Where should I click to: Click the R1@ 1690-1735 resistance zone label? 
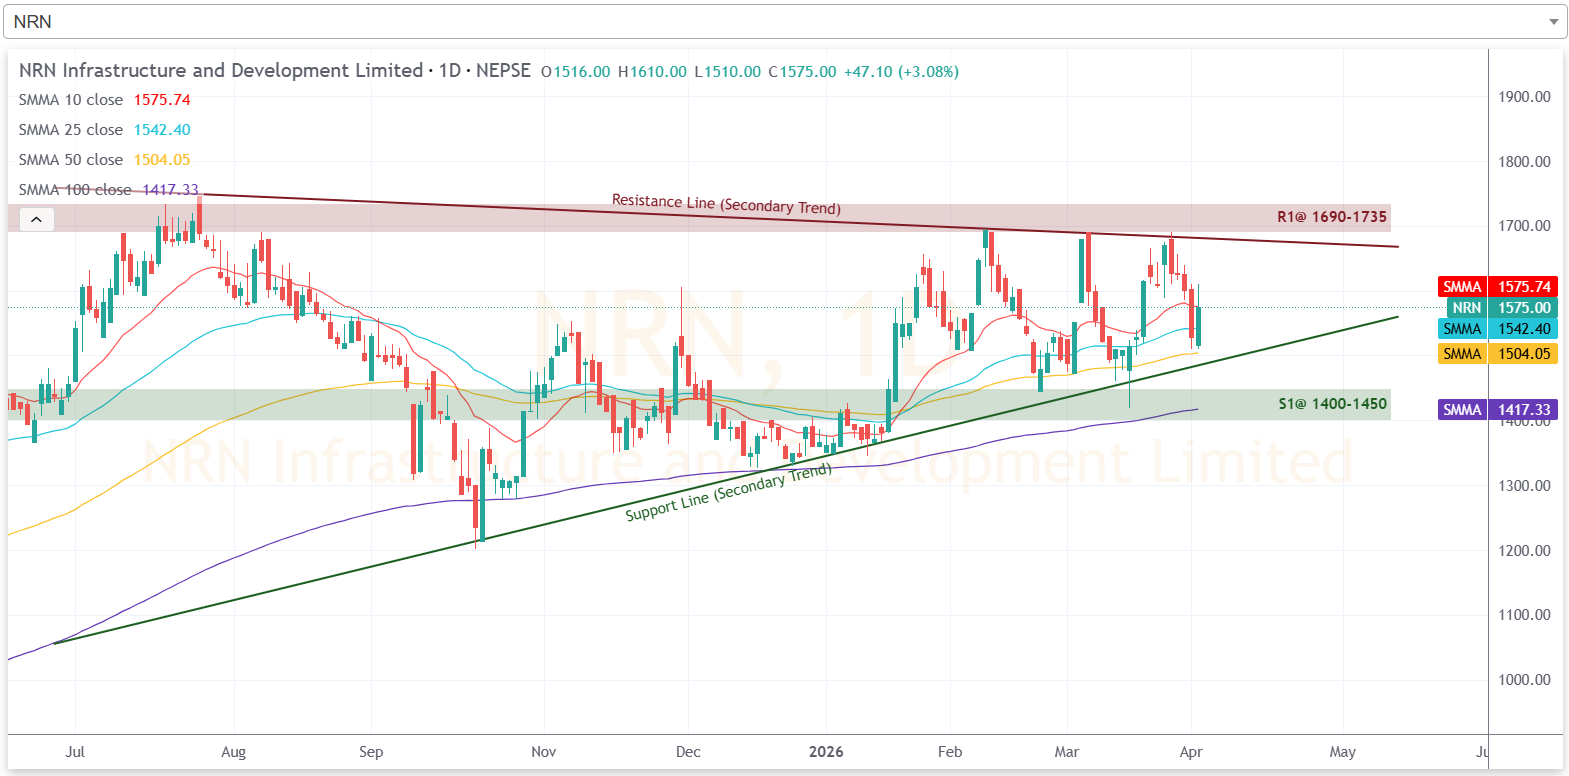coord(1331,217)
